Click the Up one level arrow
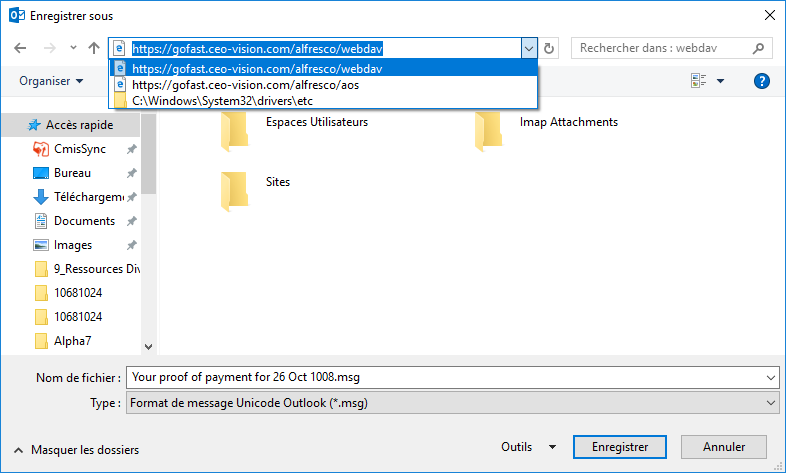The image size is (786, 473). 93,48
